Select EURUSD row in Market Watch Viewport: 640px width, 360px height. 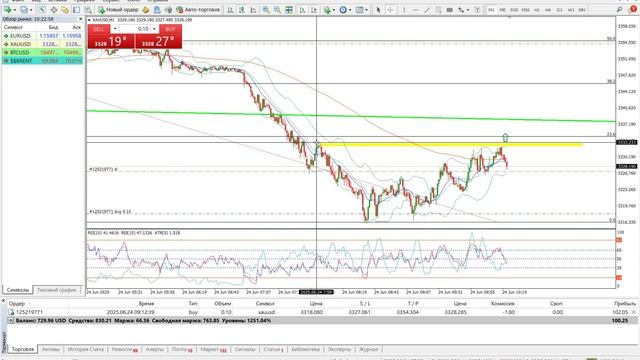coord(42,36)
